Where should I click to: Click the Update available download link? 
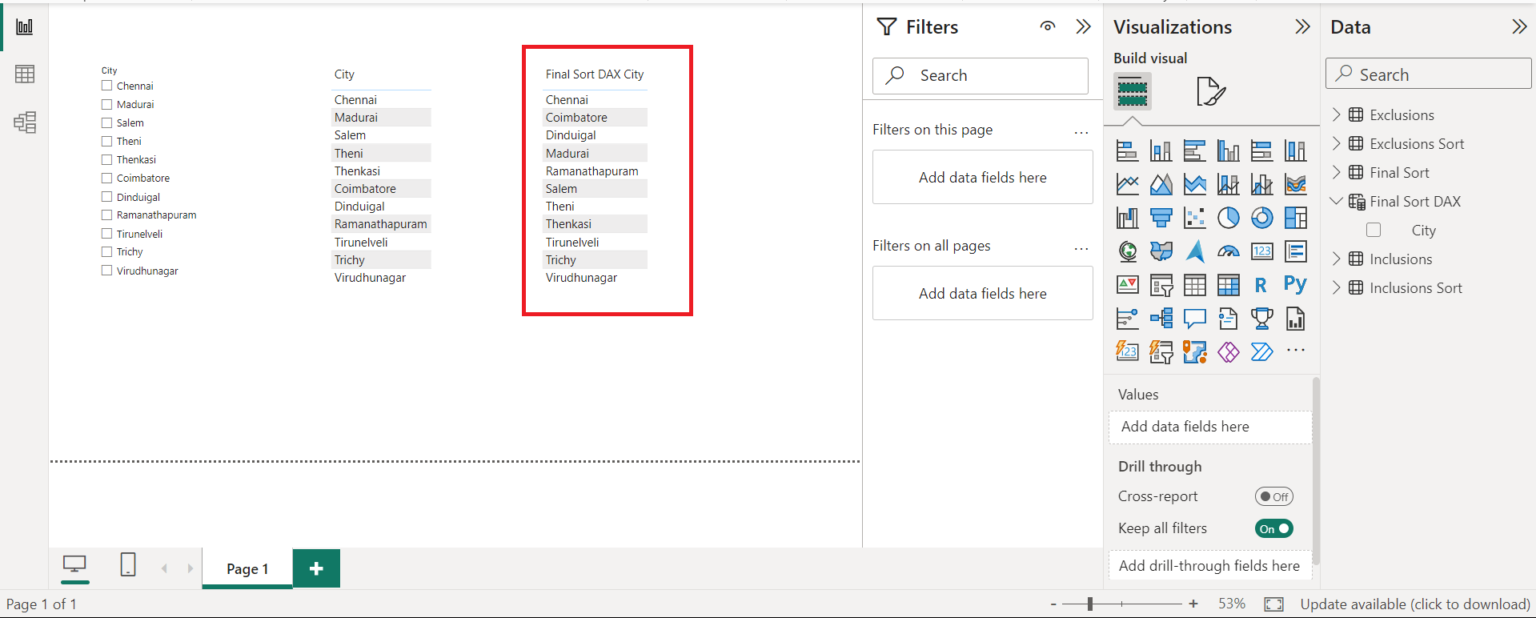coord(1413,604)
